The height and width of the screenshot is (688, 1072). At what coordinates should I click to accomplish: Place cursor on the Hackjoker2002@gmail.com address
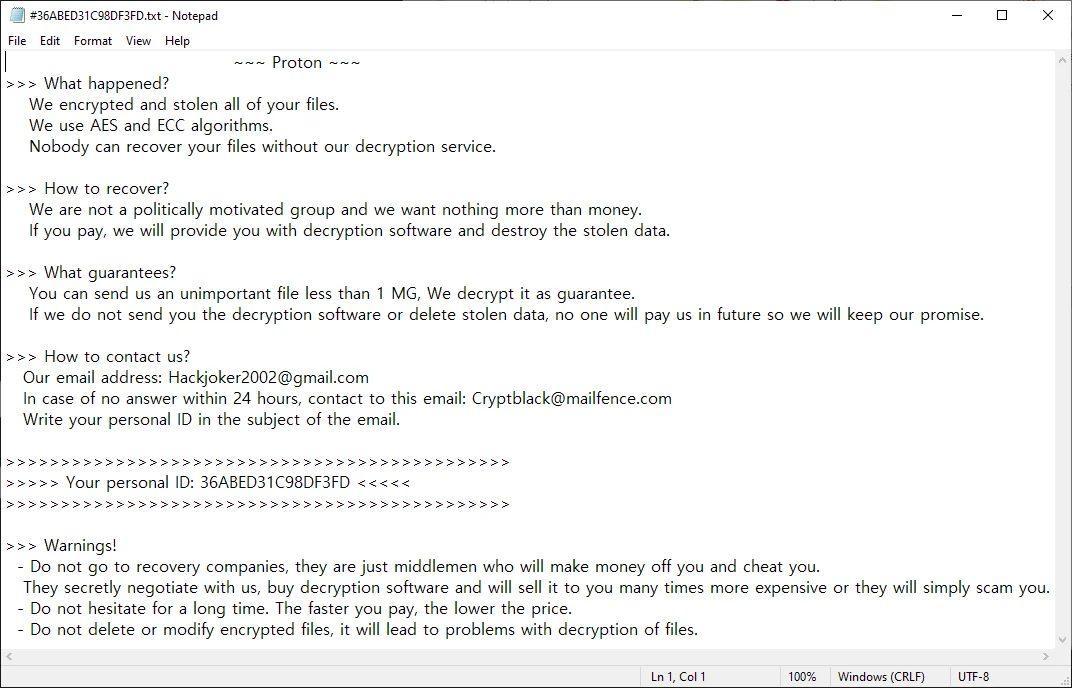point(268,378)
